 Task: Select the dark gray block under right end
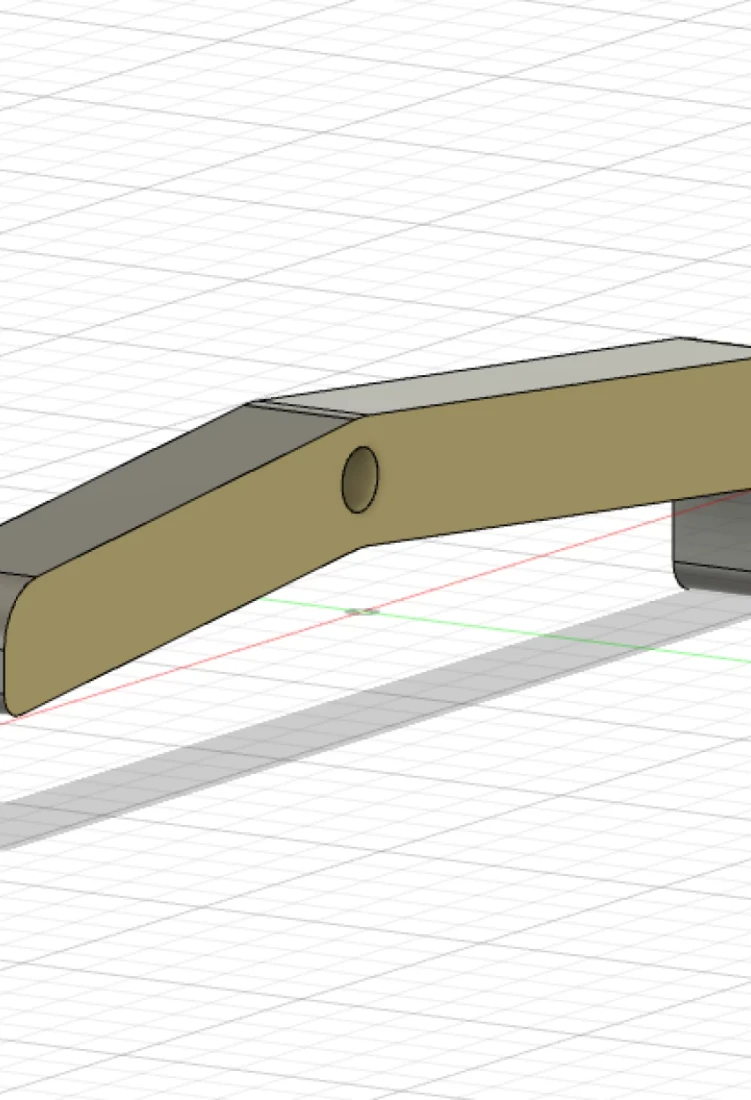click(715, 535)
